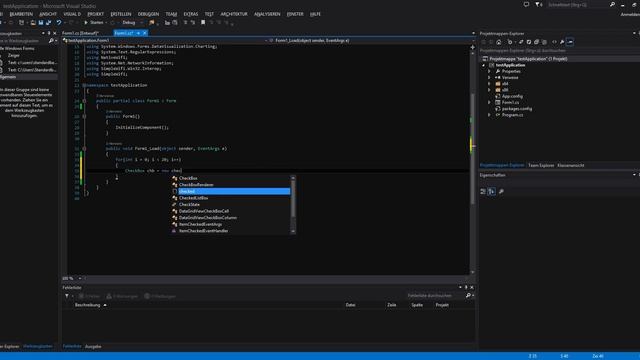Screen dimensions: 640x360
Task: Click the Fehlerliste search field
Action: pyautogui.click(x=436, y=296)
